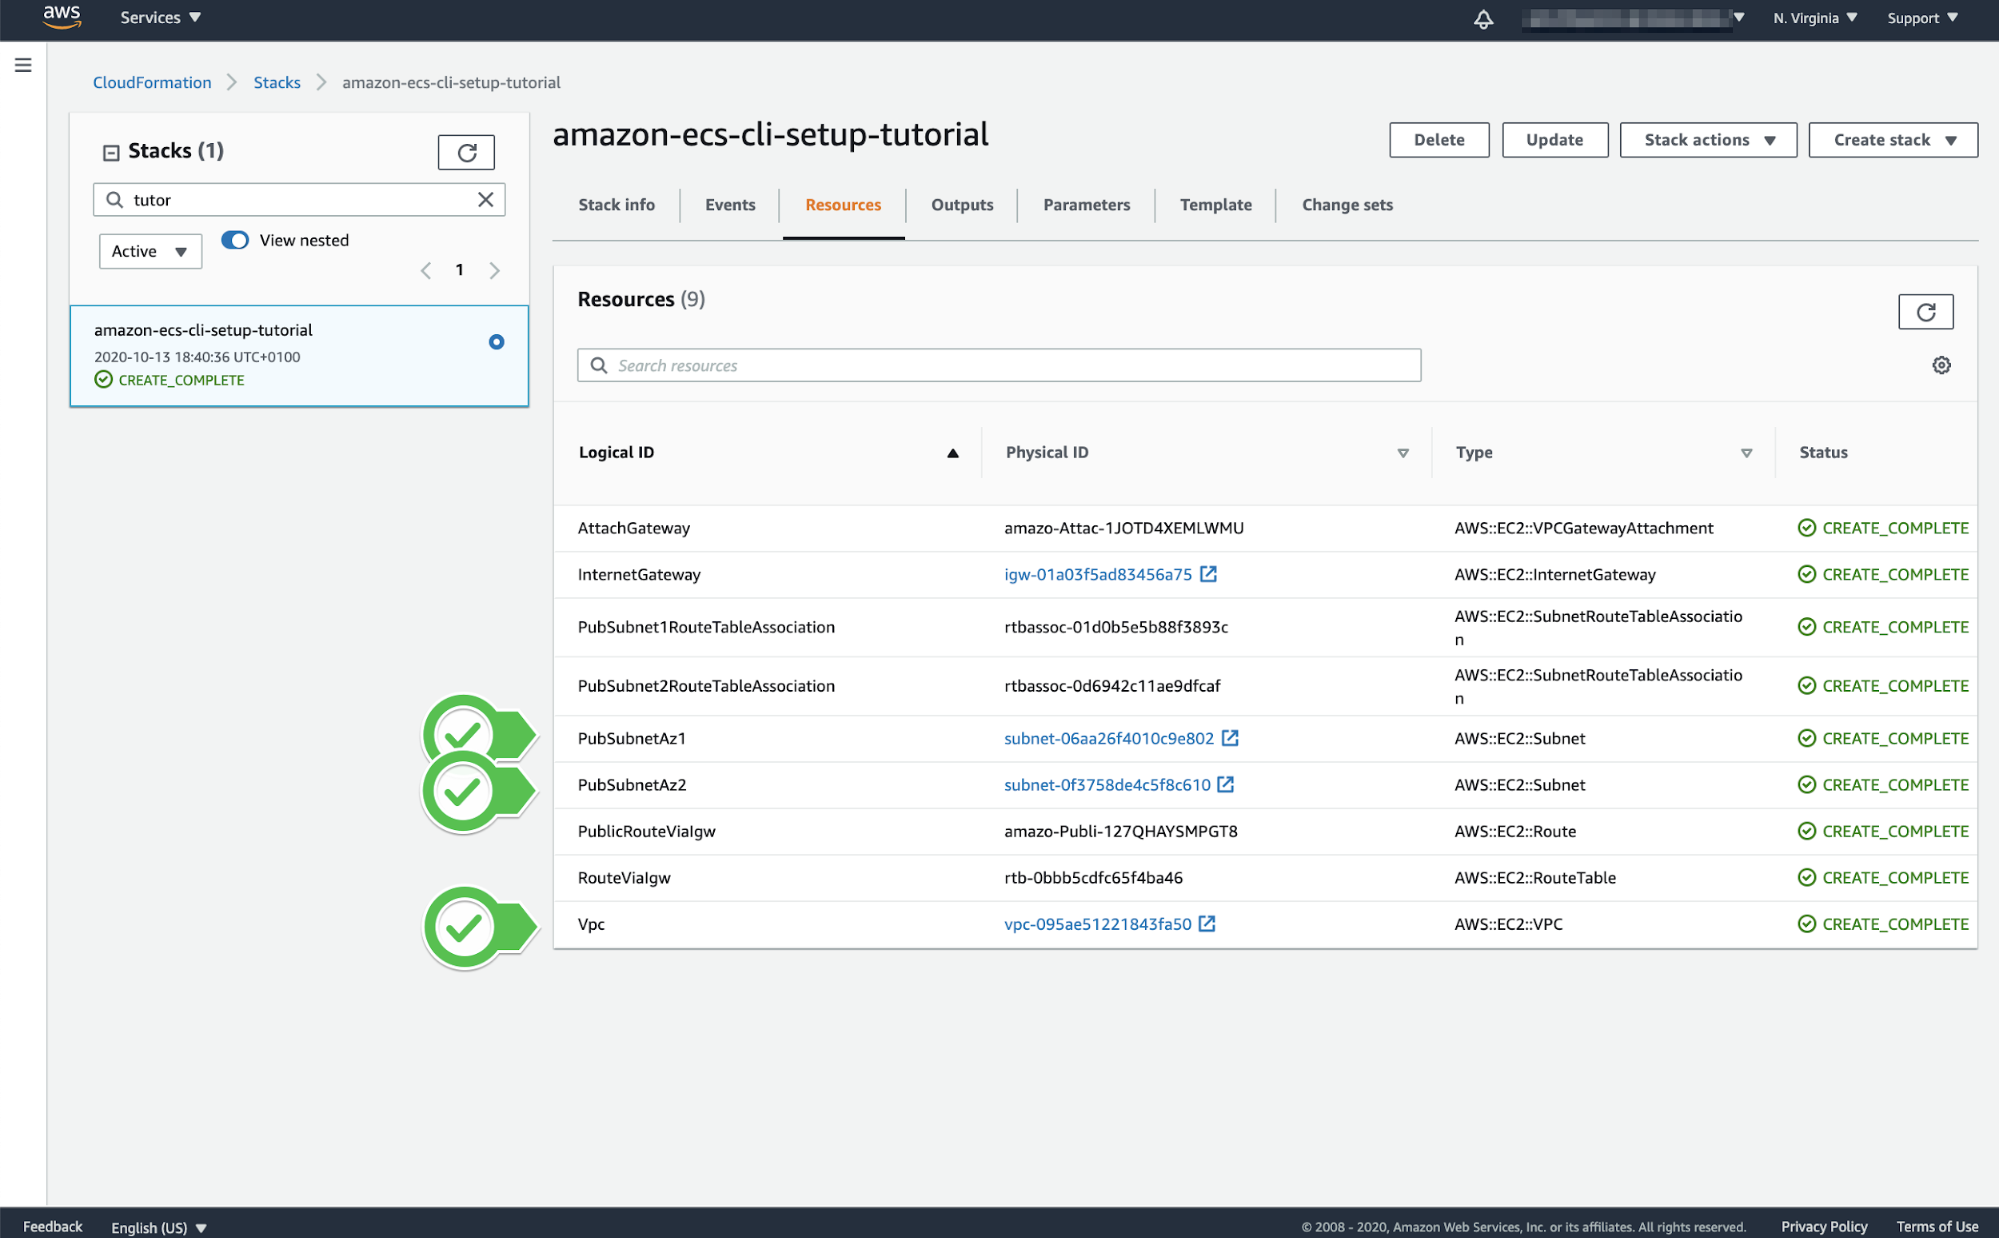This screenshot has width=1999, height=1238.
Task: Switch to Parameters tab
Action: (1086, 204)
